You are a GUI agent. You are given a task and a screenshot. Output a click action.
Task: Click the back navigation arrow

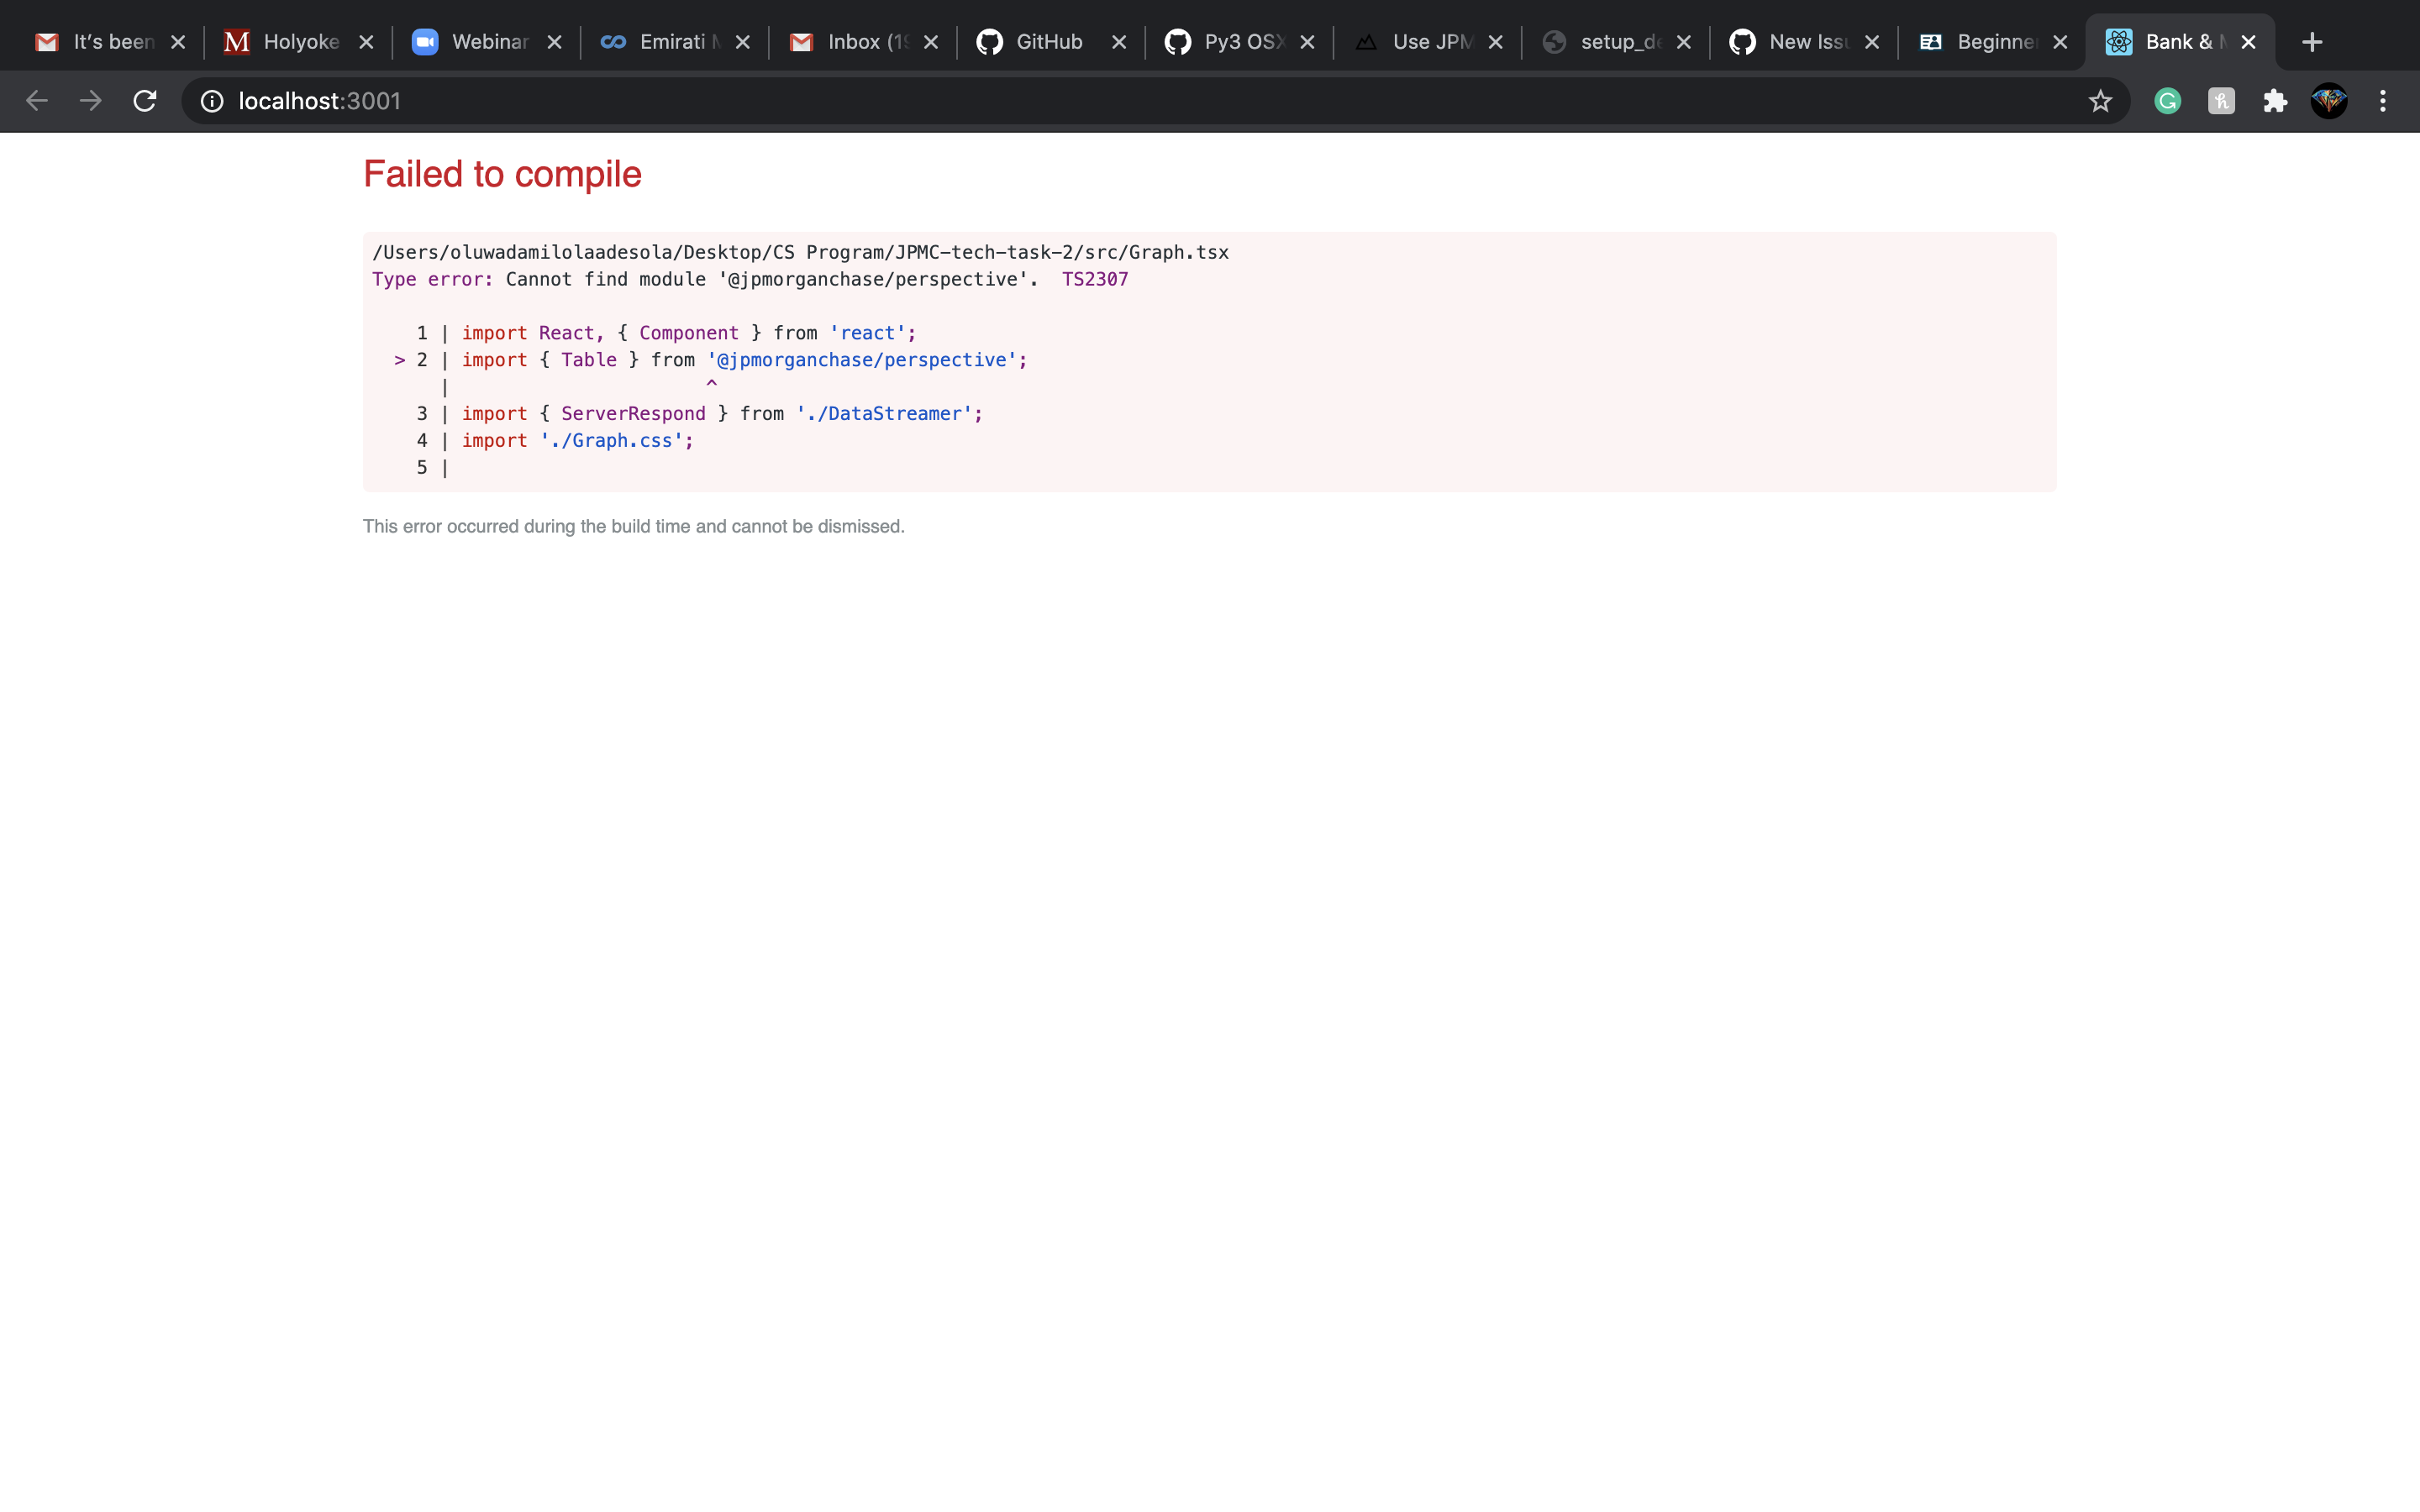pos(37,101)
